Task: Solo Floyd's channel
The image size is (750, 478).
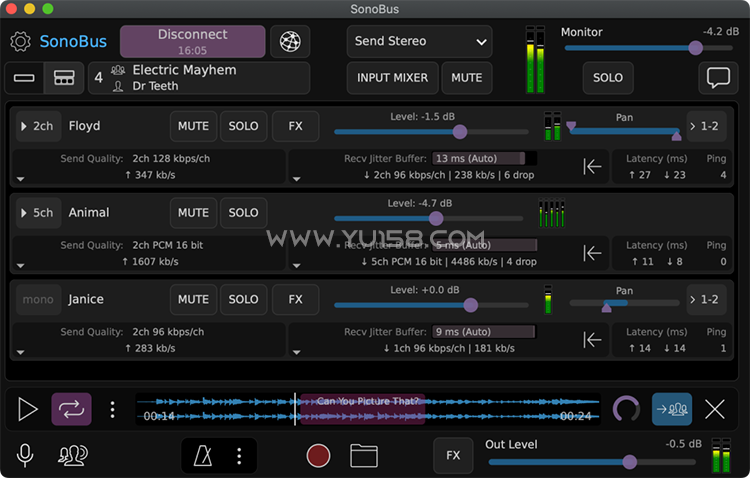Action: 243,126
